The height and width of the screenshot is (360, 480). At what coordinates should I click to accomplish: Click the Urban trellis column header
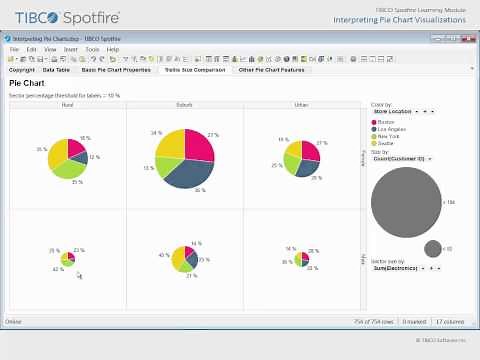(x=302, y=105)
